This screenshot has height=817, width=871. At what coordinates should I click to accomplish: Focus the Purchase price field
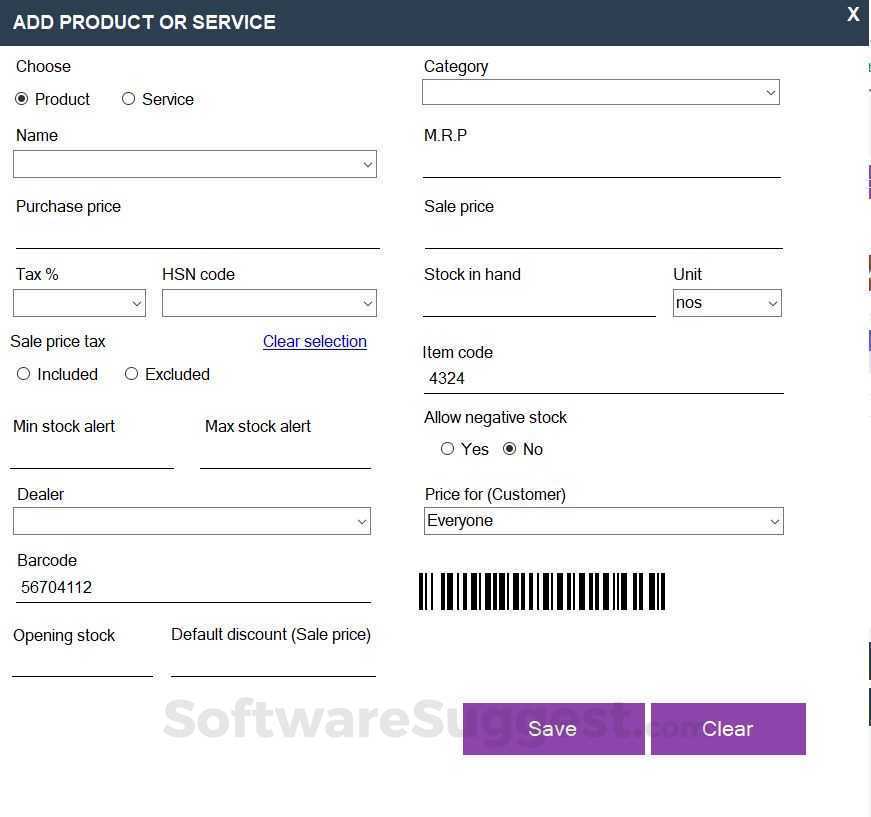point(197,236)
